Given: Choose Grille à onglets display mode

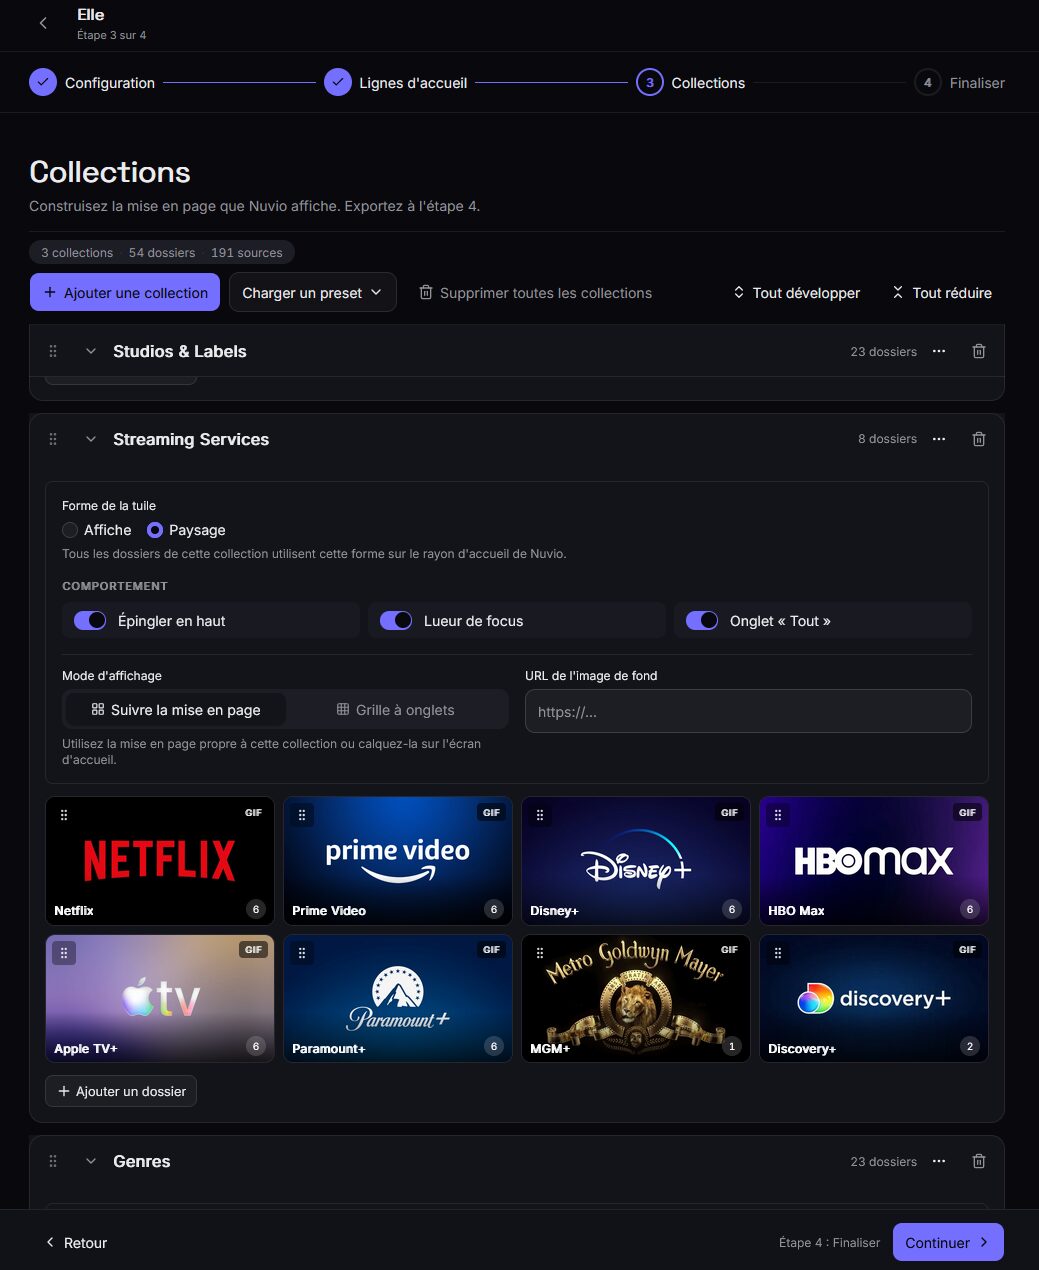Looking at the screenshot, I should tap(396, 710).
